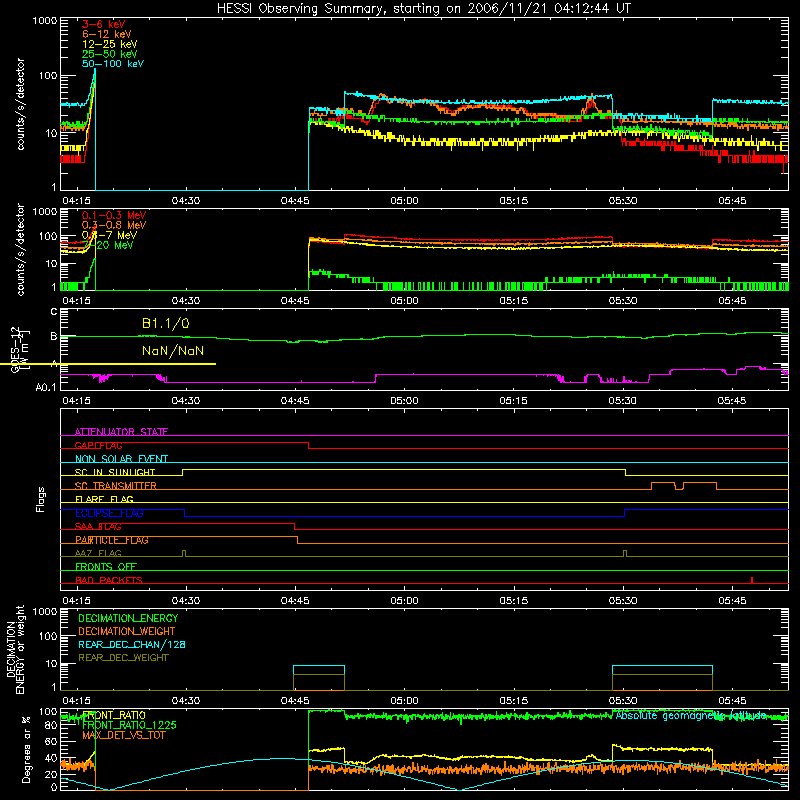Click the "SC_IN_SUNLIGHT" flag label
This screenshot has width=800, height=800.
point(115,472)
